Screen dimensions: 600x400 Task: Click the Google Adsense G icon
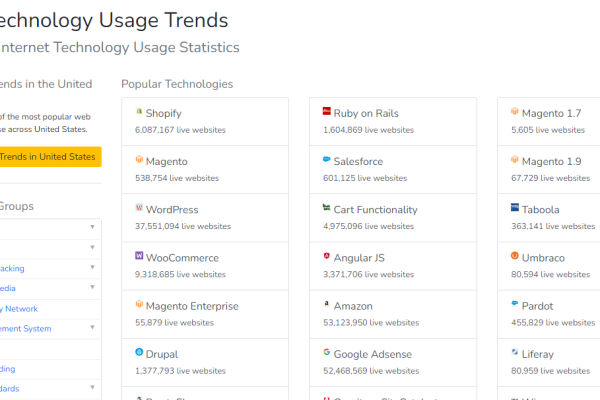click(326, 352)
